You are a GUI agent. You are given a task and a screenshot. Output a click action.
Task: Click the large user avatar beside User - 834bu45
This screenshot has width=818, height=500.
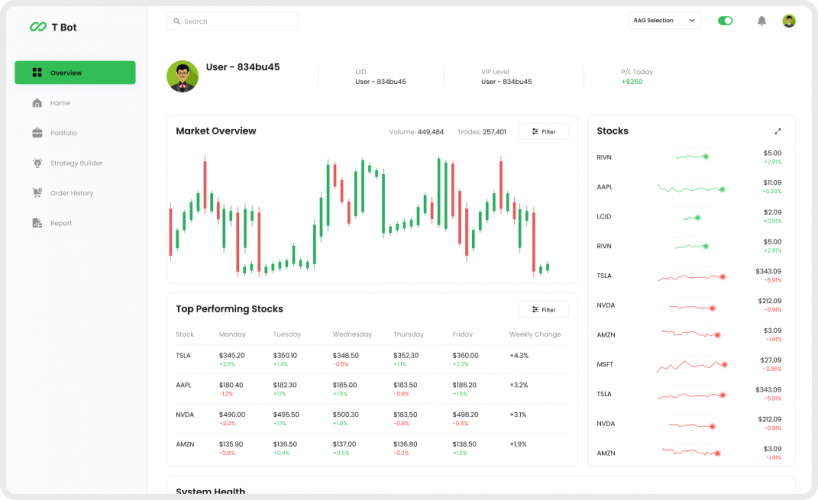pyautogui.click(x=183, y=76)
